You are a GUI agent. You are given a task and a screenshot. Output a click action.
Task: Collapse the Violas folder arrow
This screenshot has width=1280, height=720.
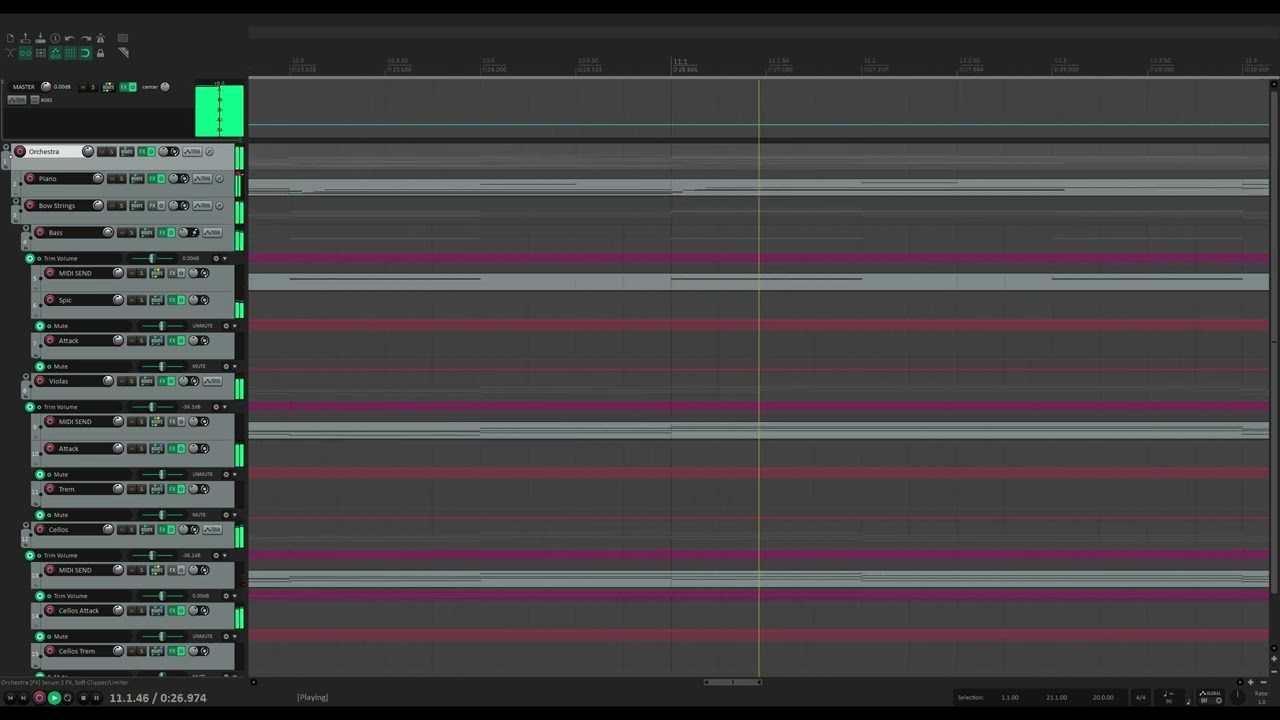pyautogui.click(x=26, y=377)
